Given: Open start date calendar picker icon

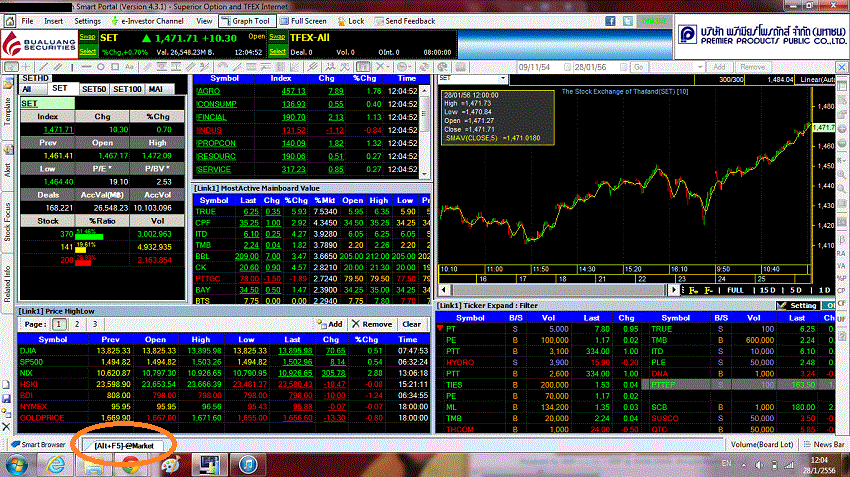Looking at the screenshot, I should pyautogui.click(x=567, y=67).
